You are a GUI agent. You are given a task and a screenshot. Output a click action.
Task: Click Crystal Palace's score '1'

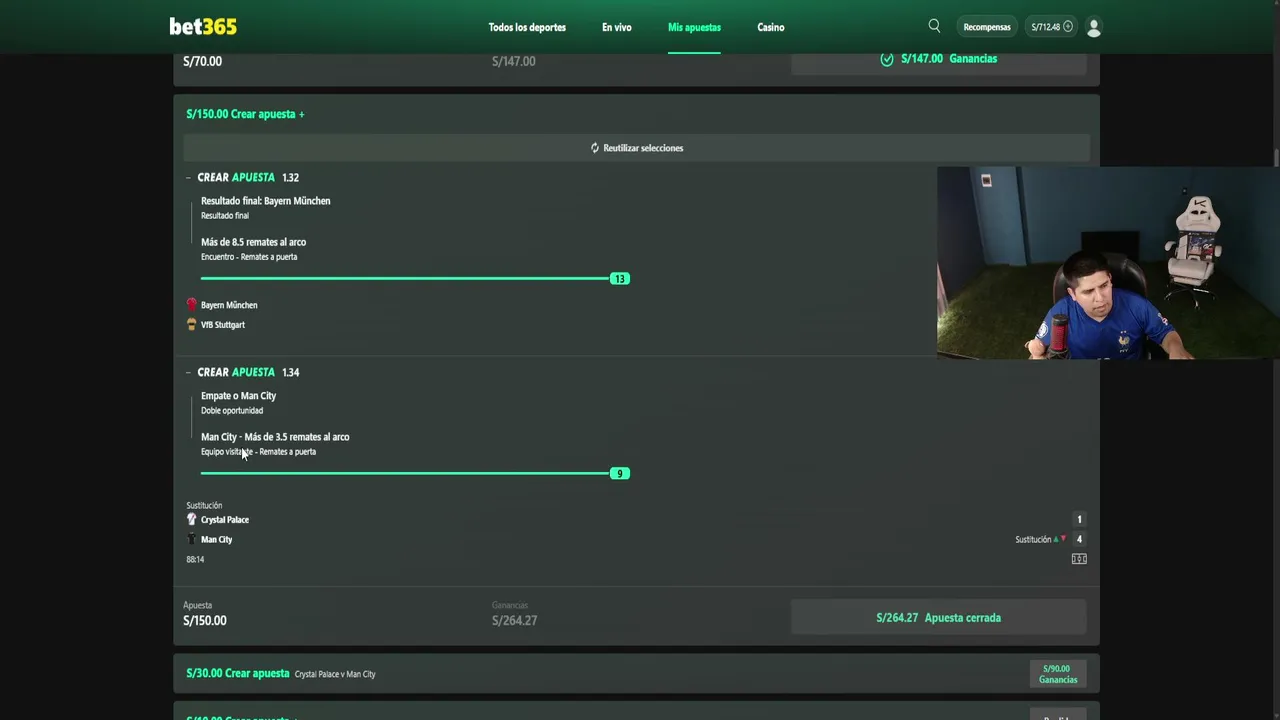(1079, 520)
